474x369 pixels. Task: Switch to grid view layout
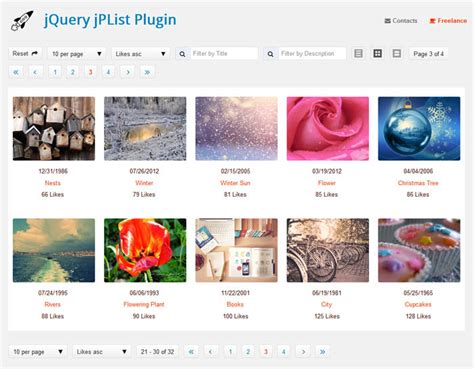377,53
